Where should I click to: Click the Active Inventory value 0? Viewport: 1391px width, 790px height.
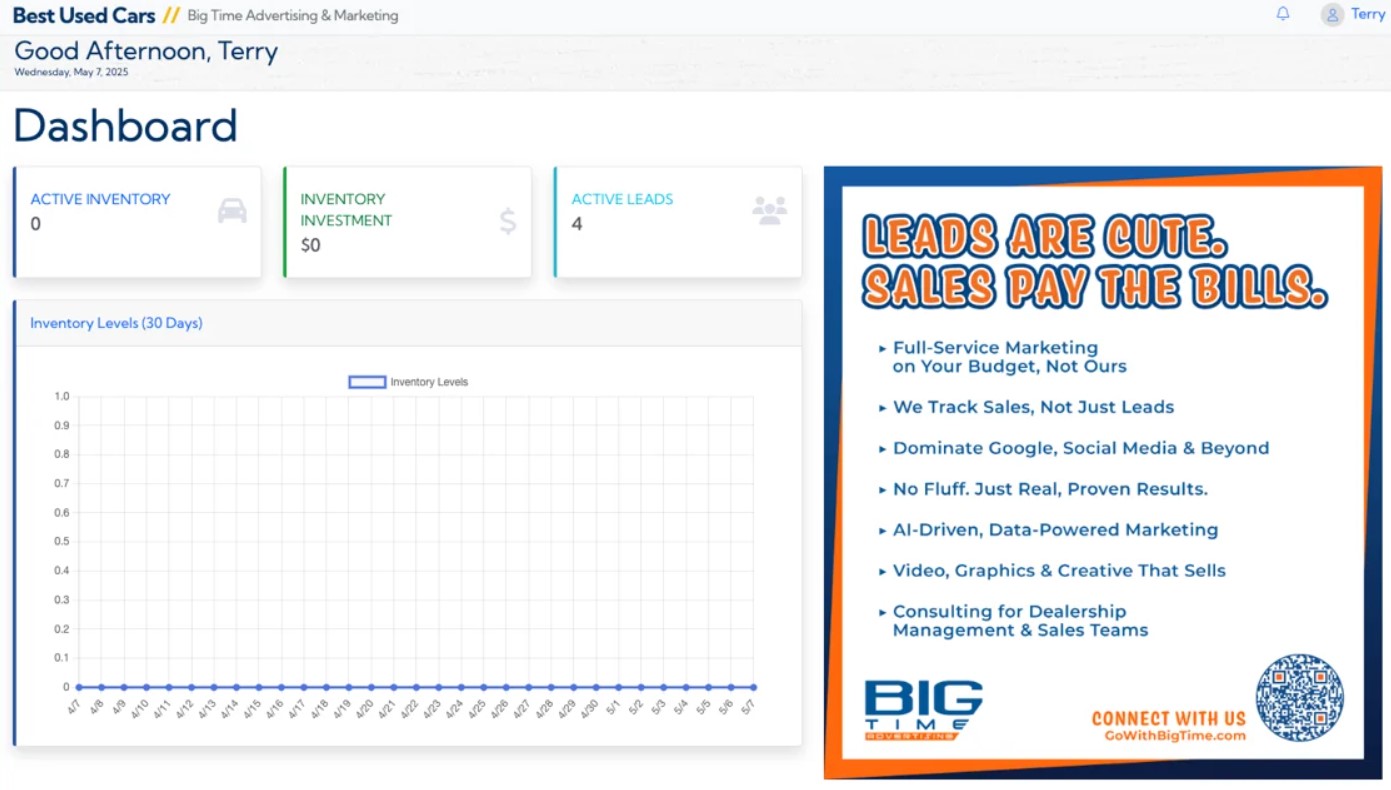[36, 224]
